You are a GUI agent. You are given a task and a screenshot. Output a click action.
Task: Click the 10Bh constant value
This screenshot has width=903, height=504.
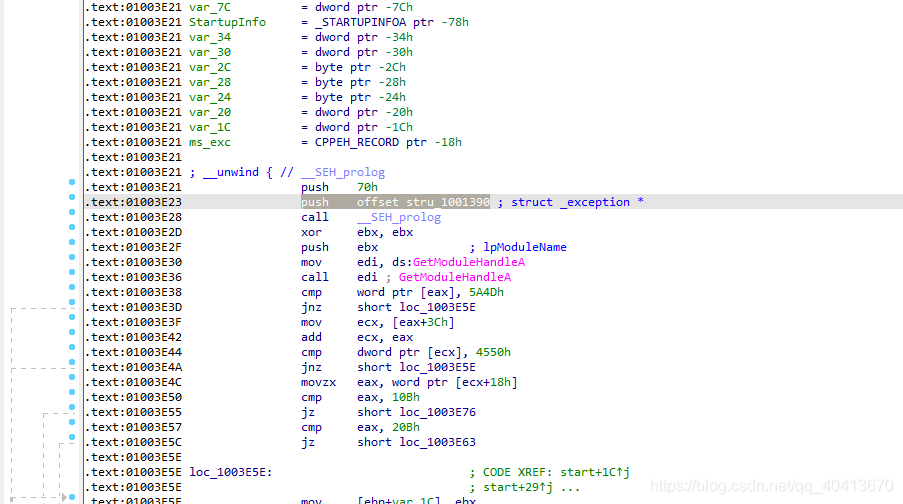pos(405,397)
